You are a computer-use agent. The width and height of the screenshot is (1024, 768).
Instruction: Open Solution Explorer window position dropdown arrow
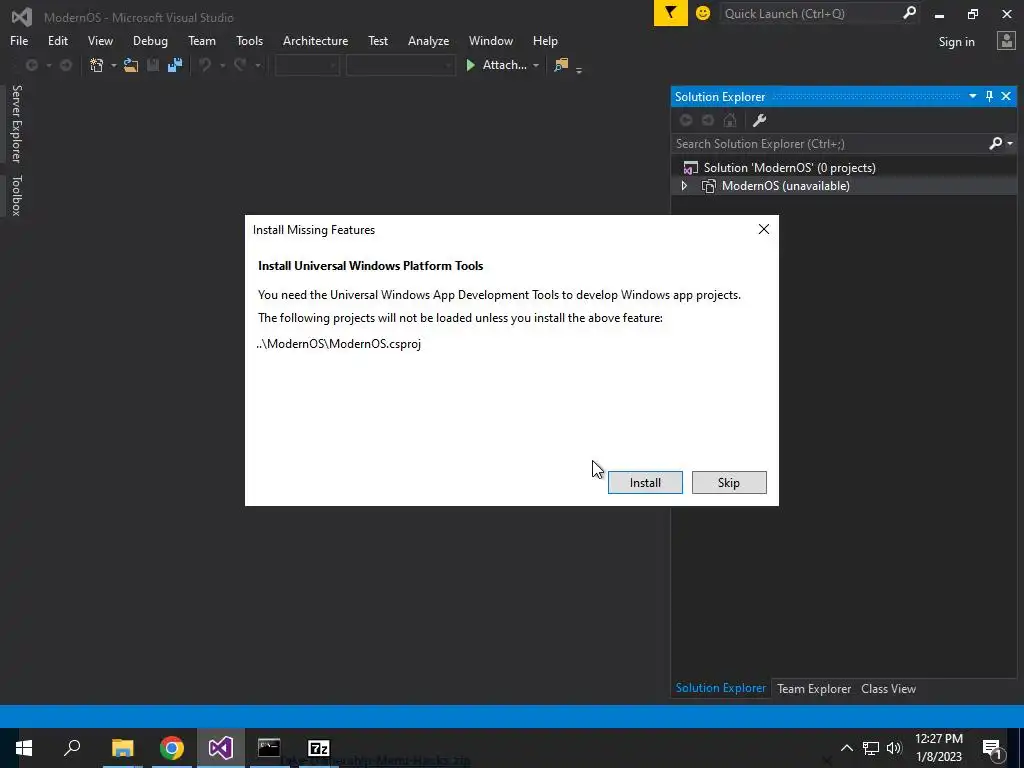click(972, 97)
